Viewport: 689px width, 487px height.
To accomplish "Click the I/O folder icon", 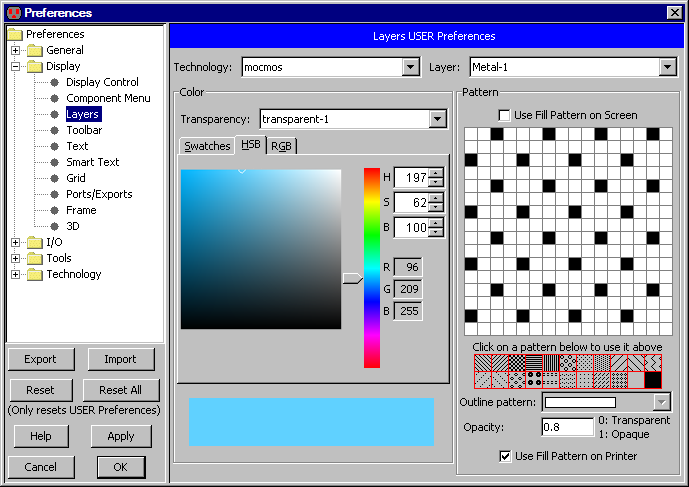I will 35,242.
